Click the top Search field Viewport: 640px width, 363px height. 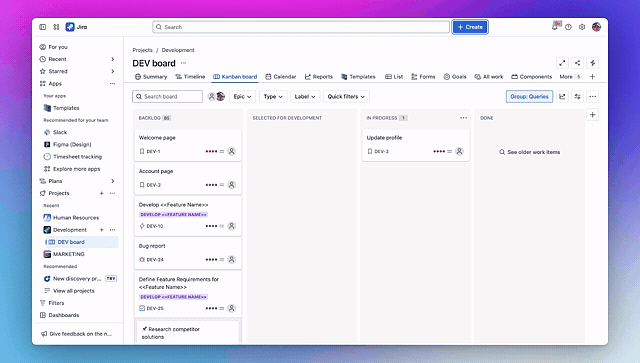click(x=301, y=27)
